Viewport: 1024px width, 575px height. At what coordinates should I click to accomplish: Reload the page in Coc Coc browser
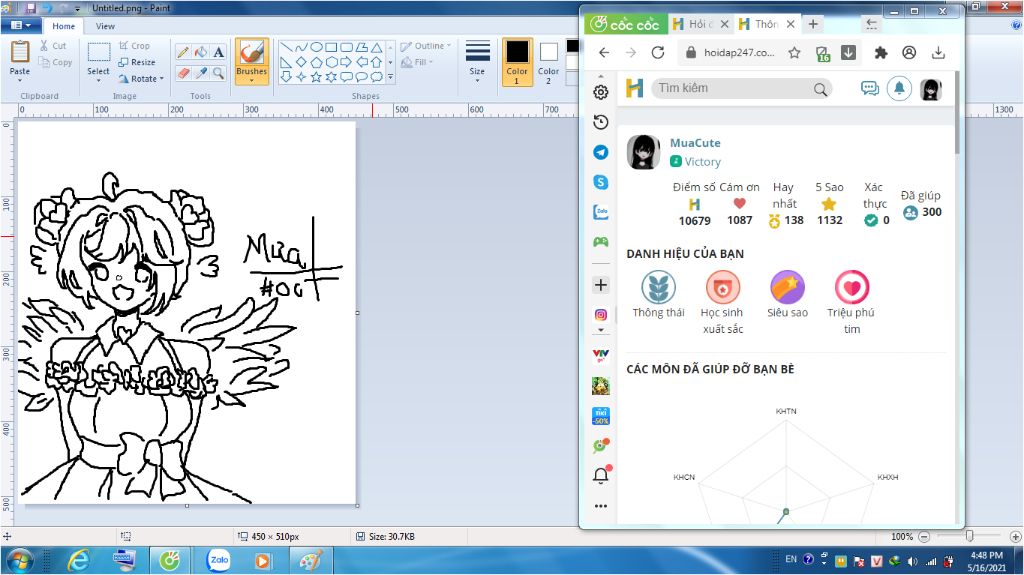658,53
